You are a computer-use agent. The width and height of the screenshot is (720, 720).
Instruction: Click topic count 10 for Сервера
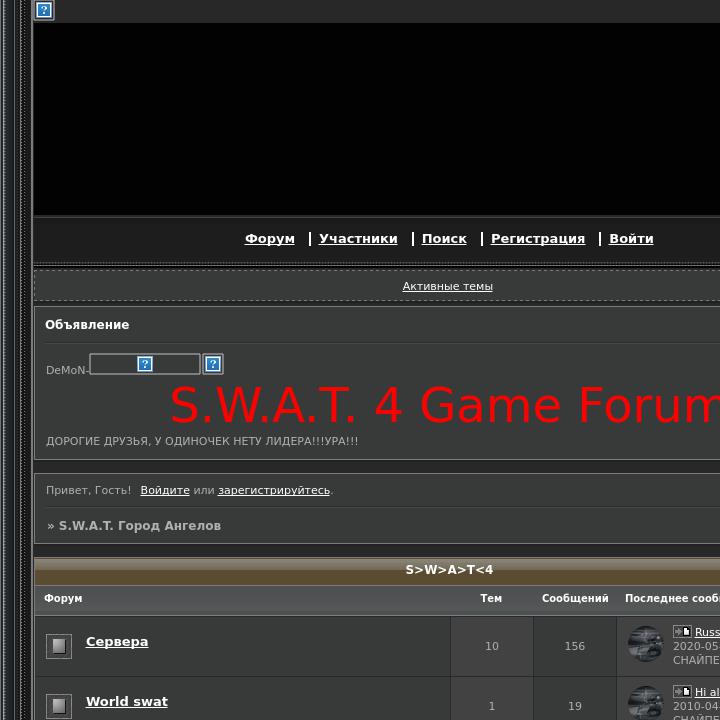(x=492, y=646)
